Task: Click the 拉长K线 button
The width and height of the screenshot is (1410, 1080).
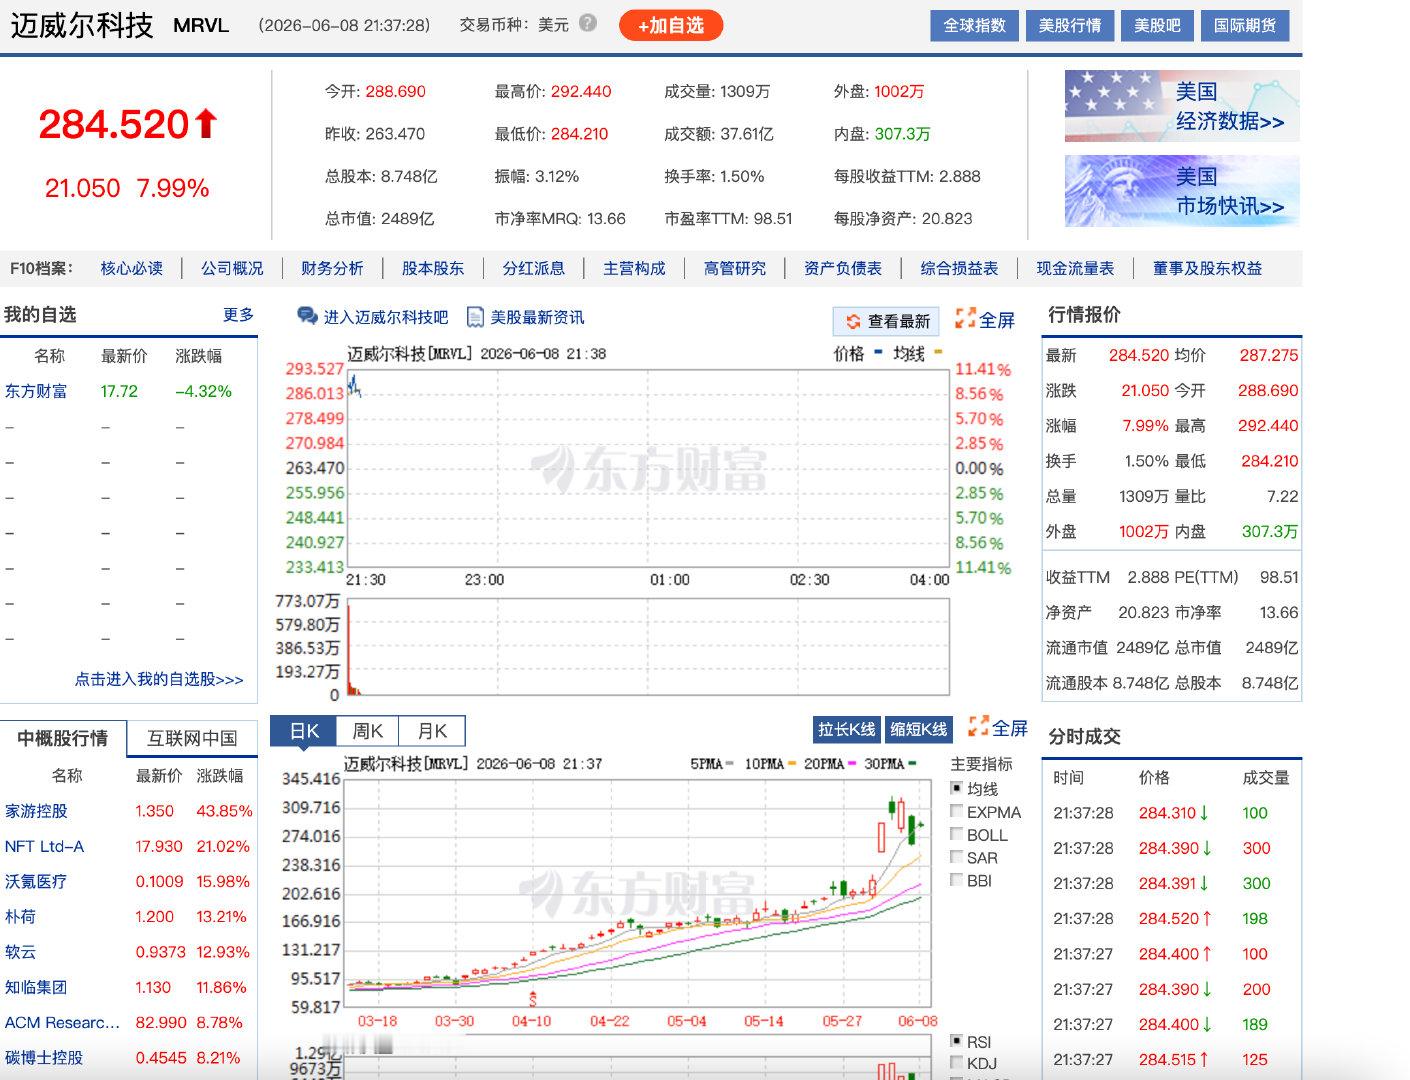Action: (847, 729)
